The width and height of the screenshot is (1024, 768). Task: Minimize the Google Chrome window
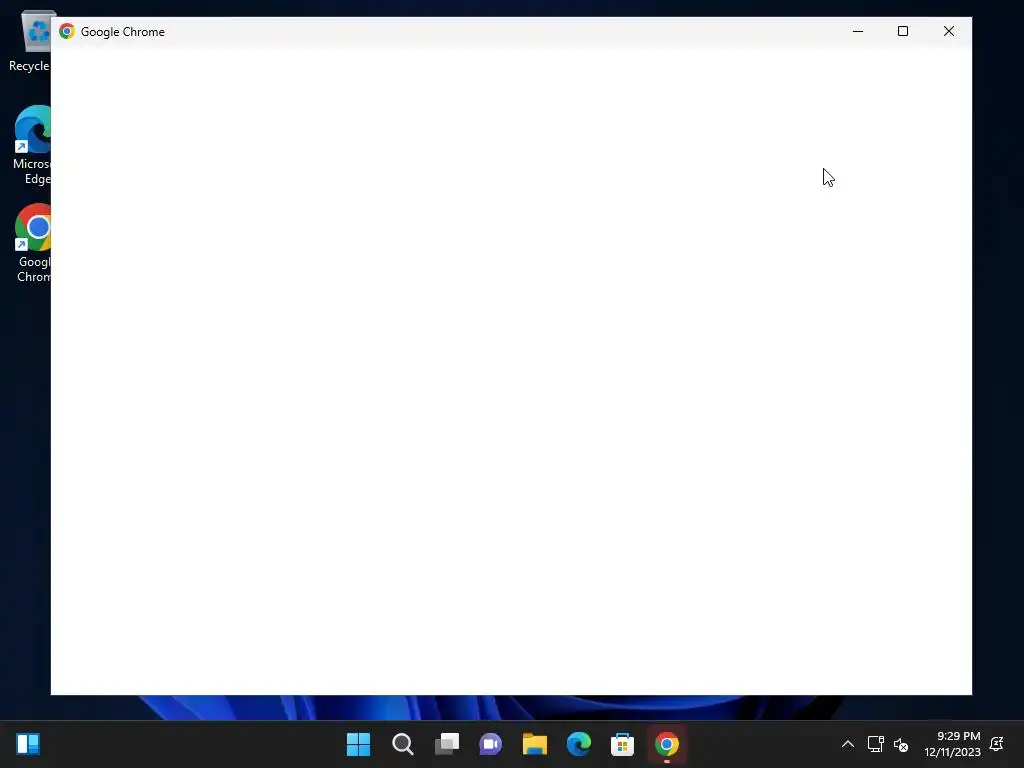click(x=858, y=31)
